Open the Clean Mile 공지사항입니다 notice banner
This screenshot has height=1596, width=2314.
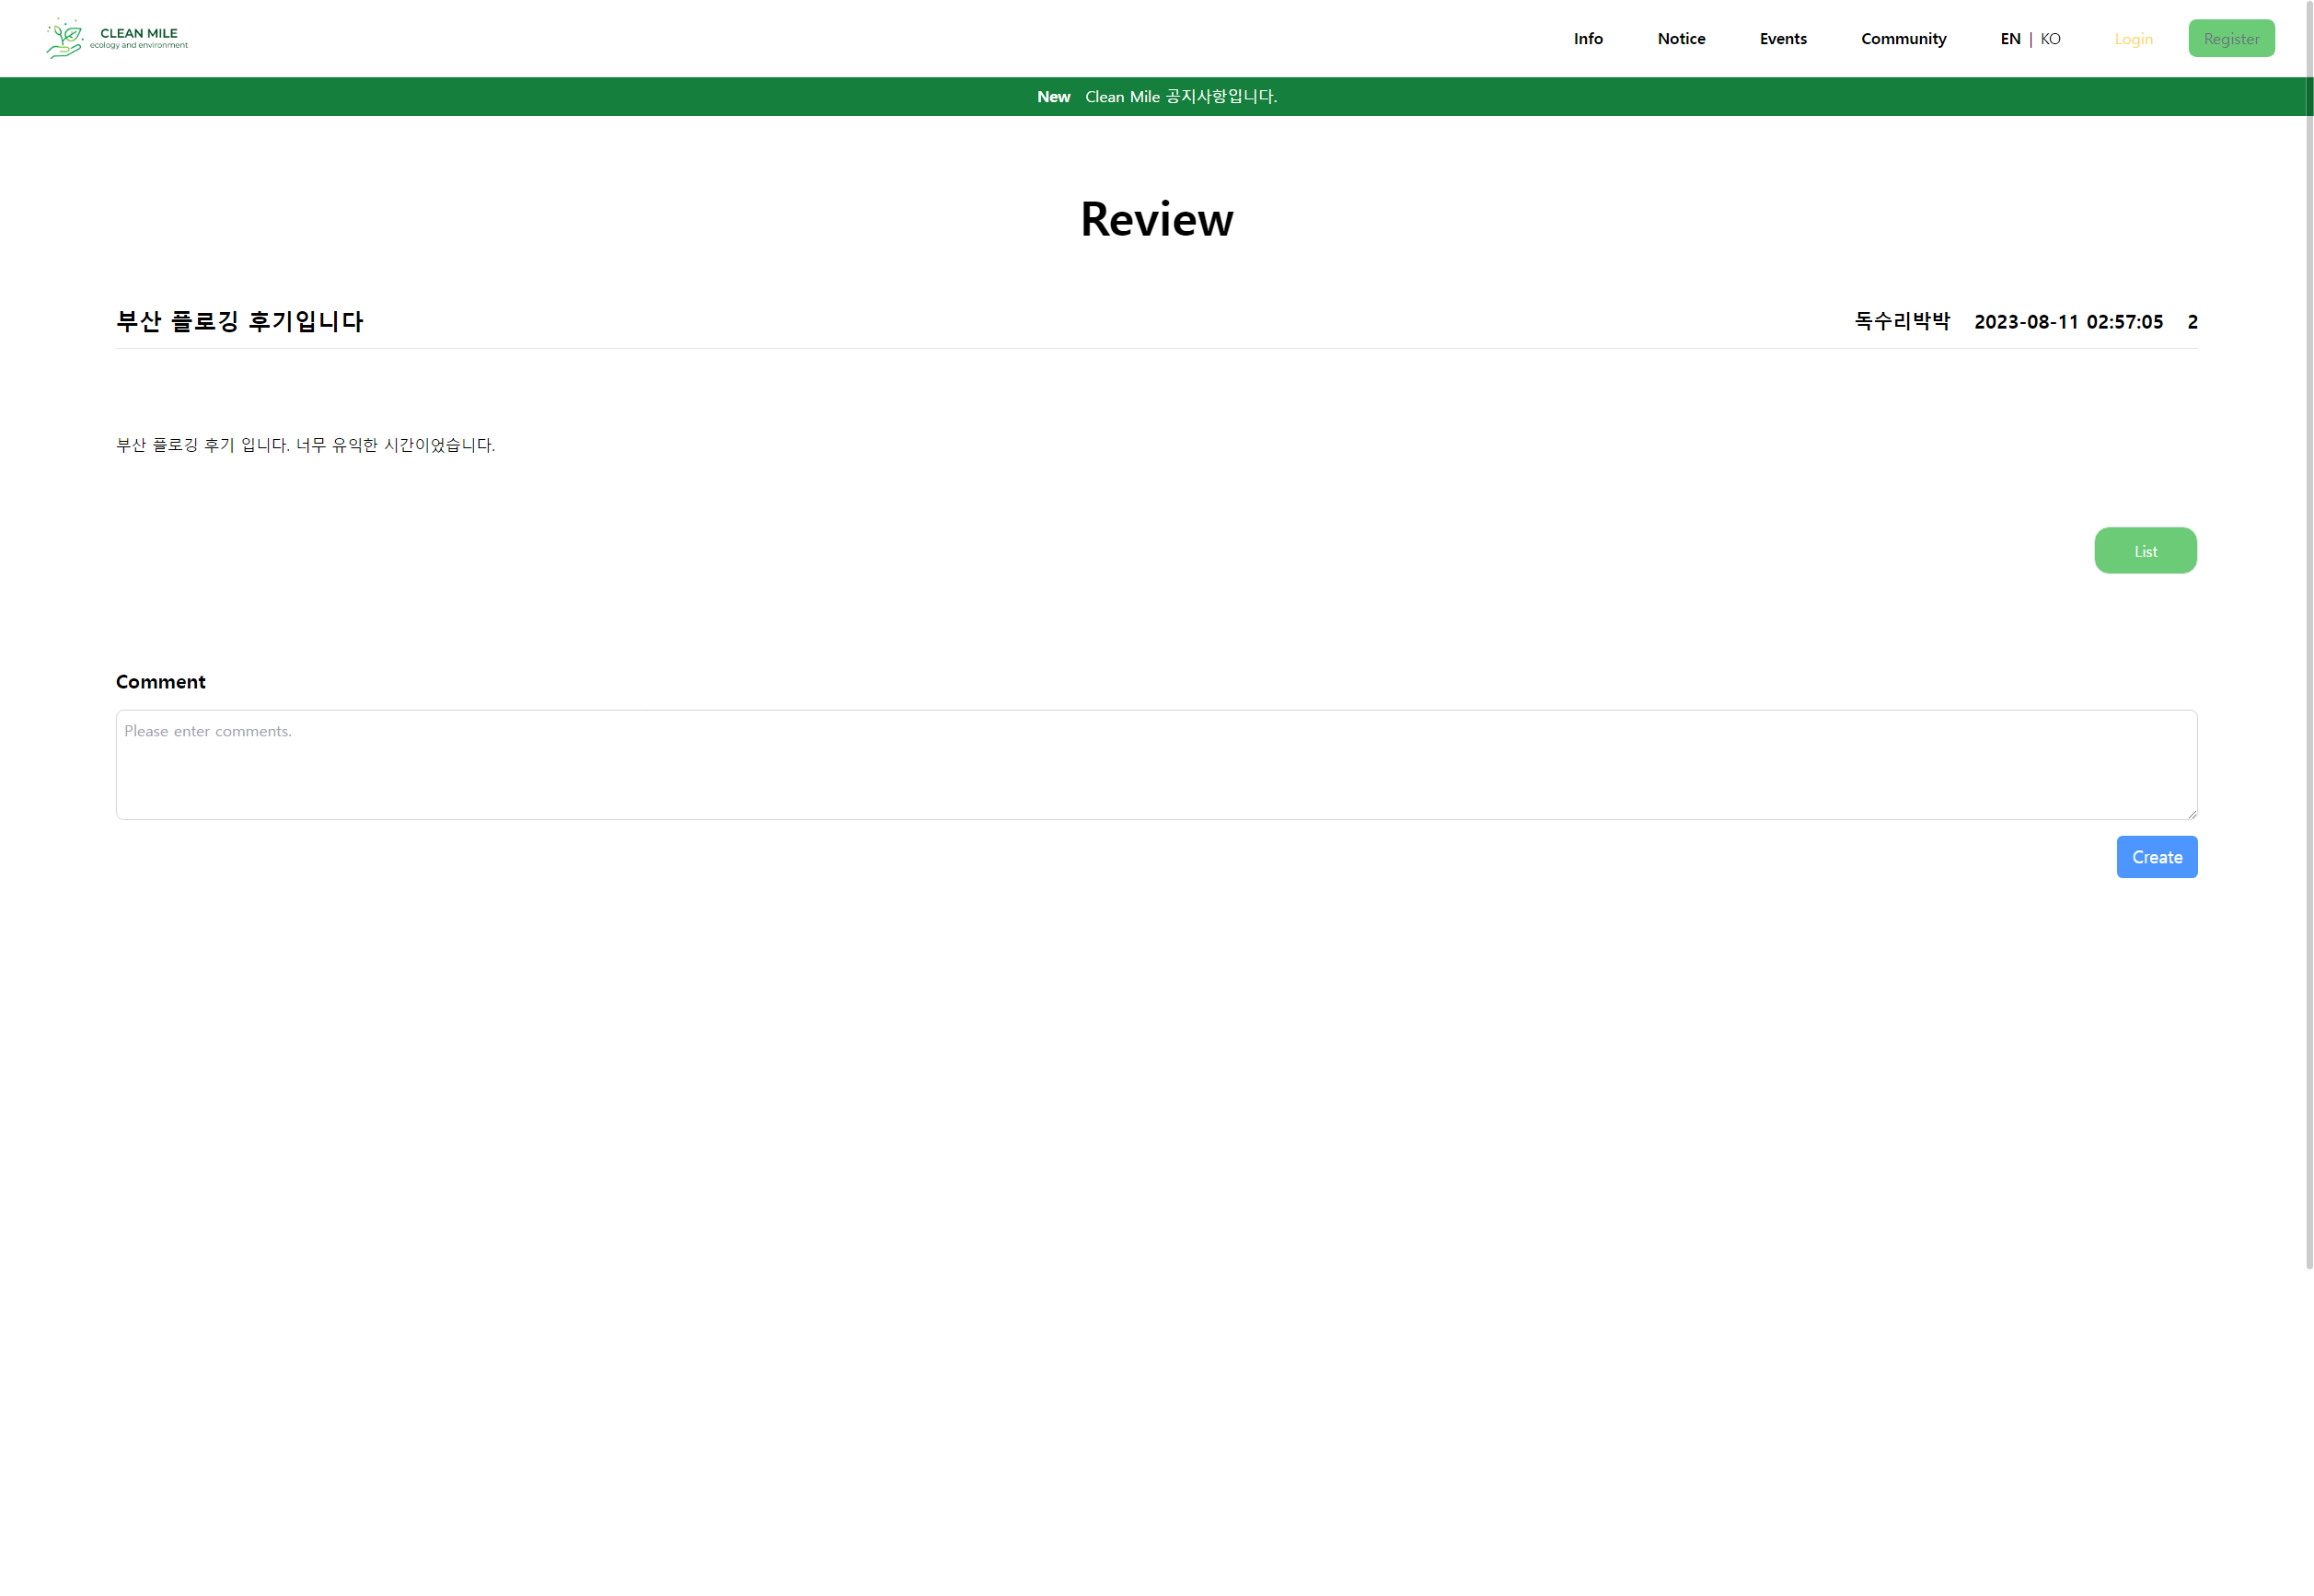1181,96
